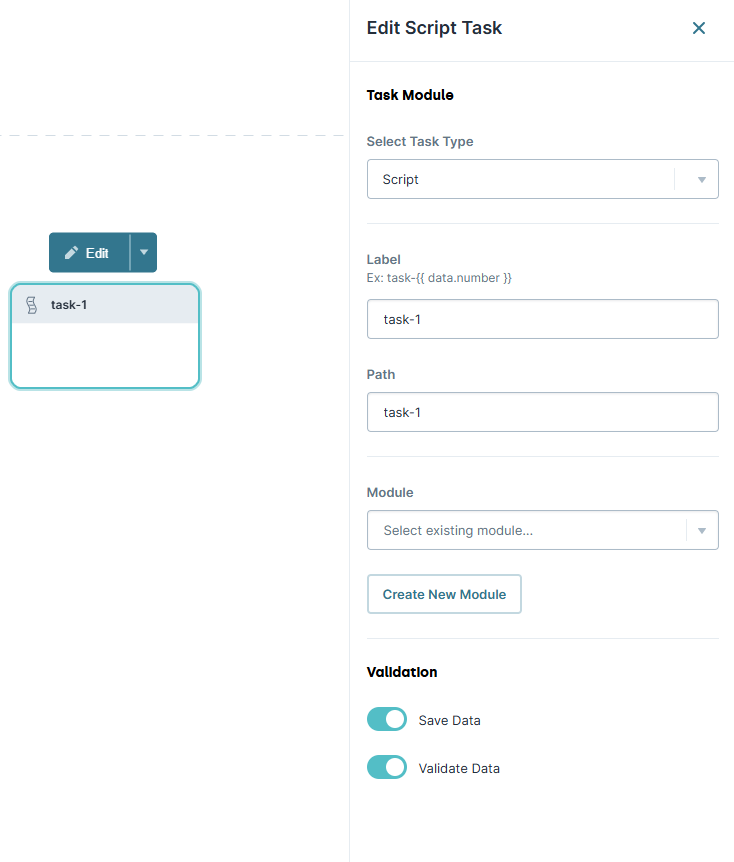
Task: Disable the Save Data toggle
Action: point(386,719)
